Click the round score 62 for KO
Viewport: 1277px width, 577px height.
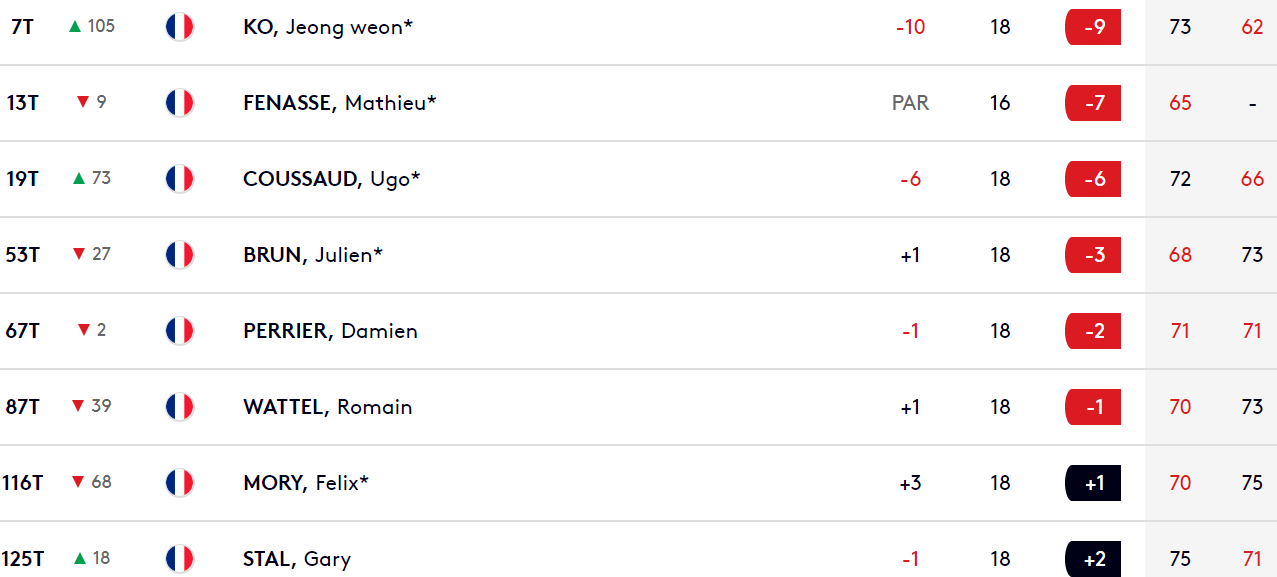pos(1252,27)
